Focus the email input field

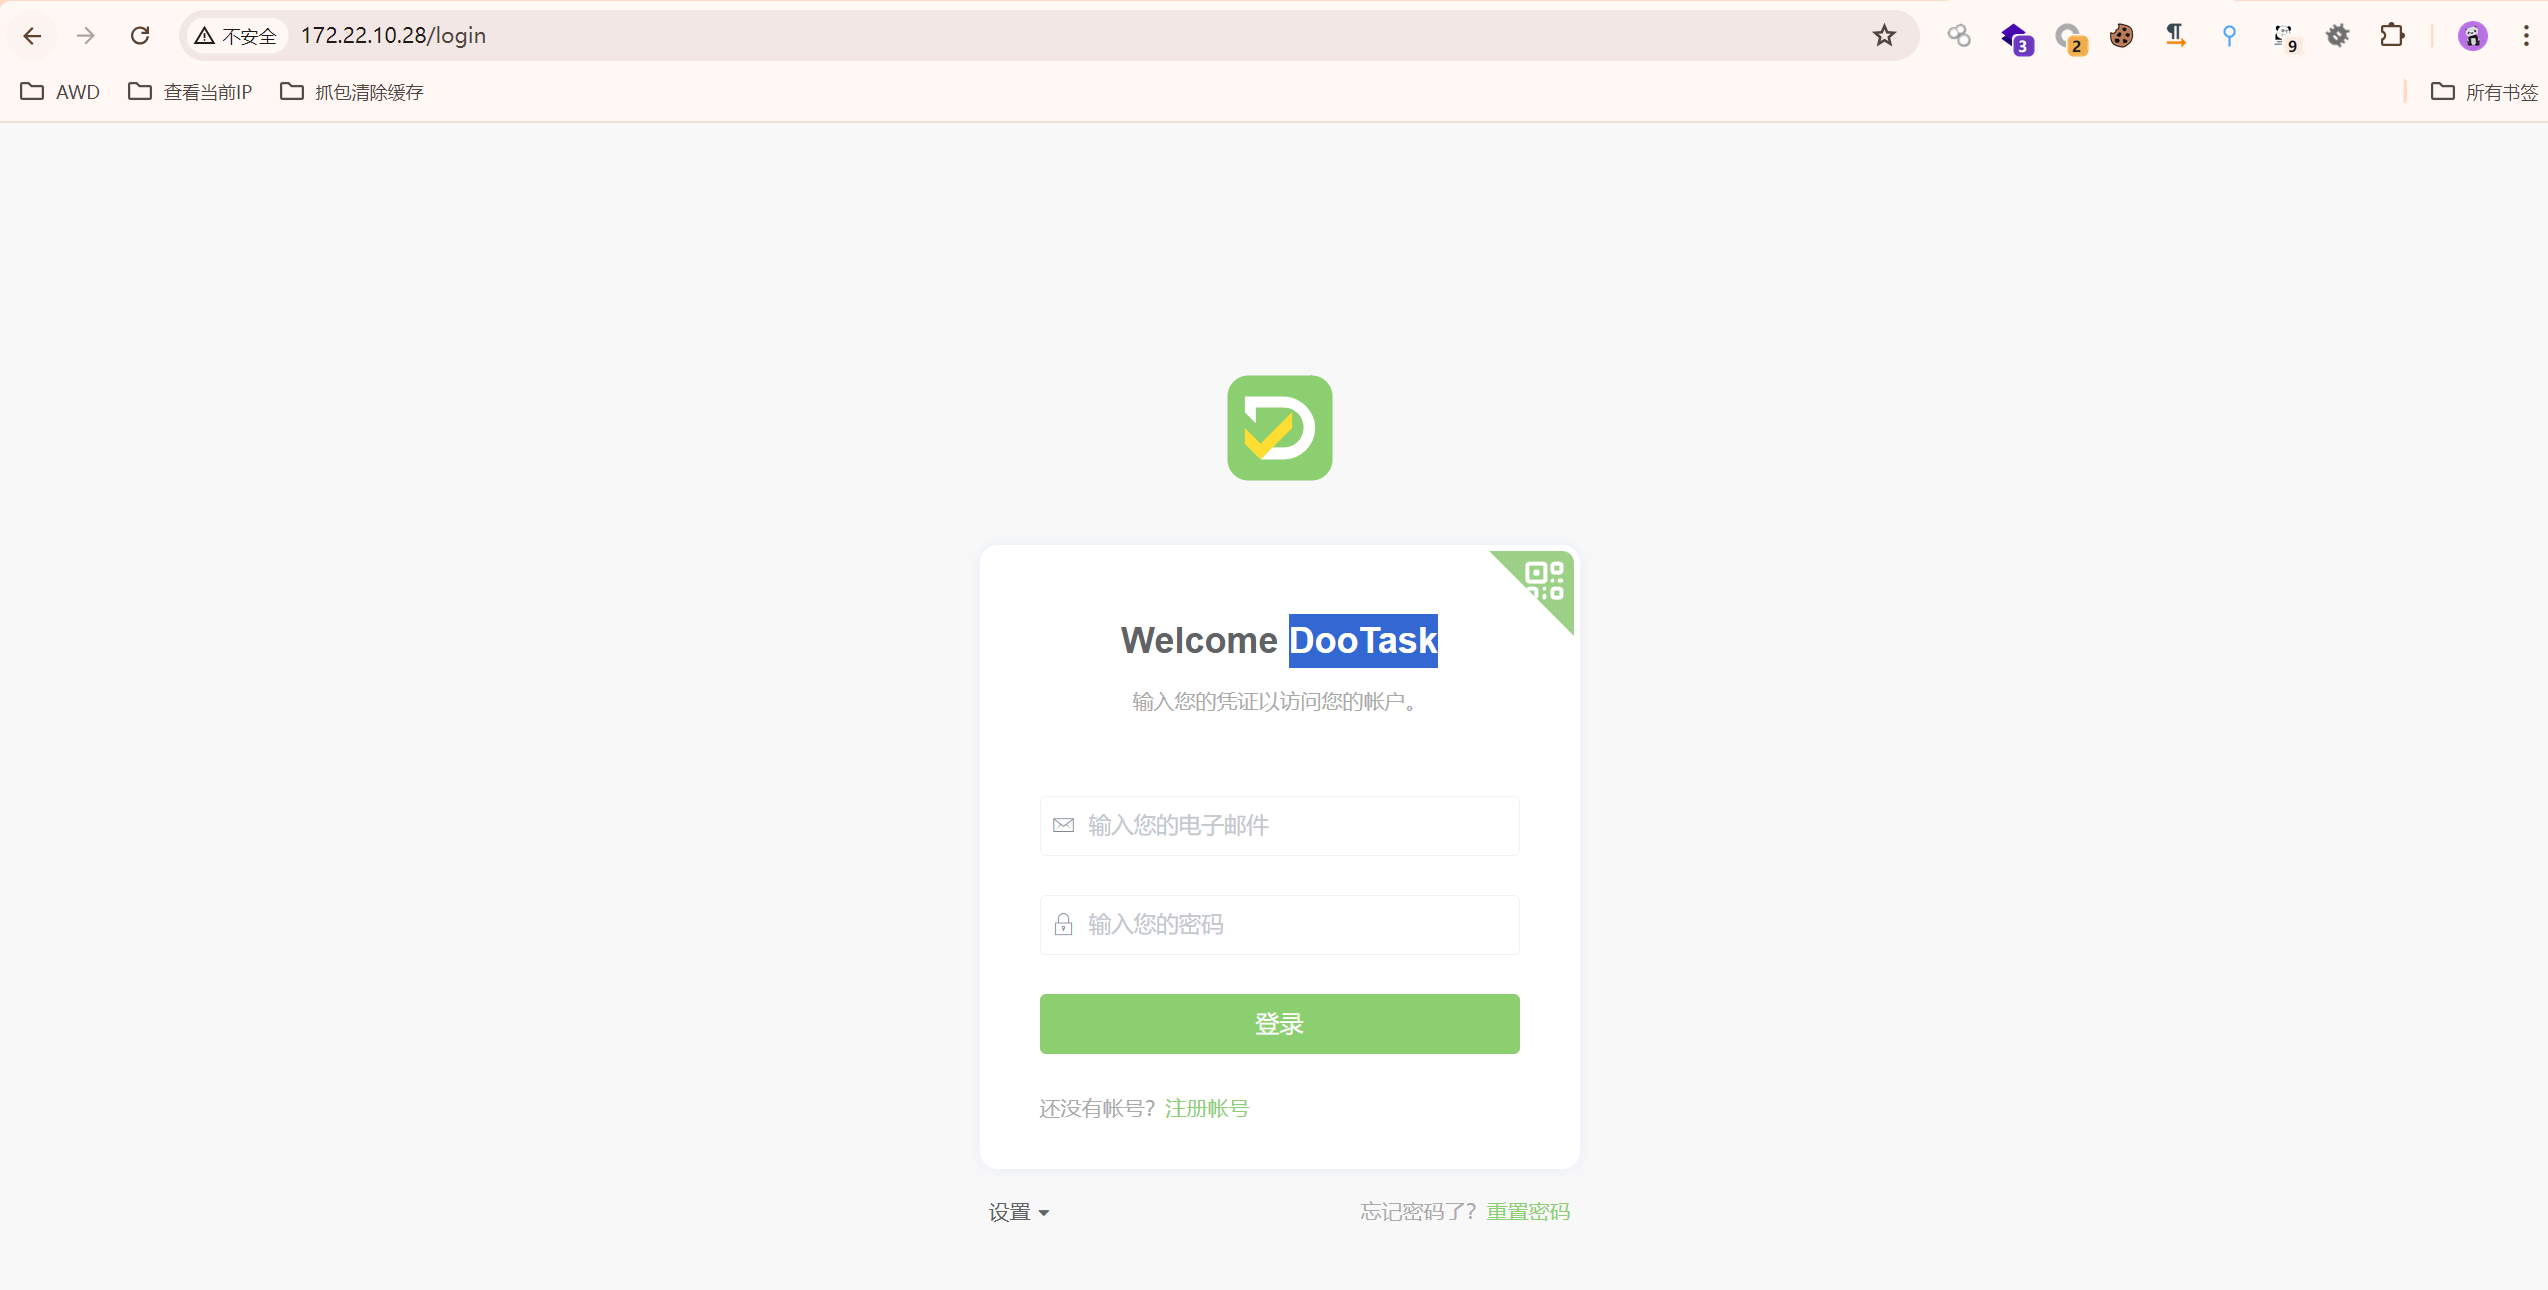pyautogui.click(x=1280, y=826)
